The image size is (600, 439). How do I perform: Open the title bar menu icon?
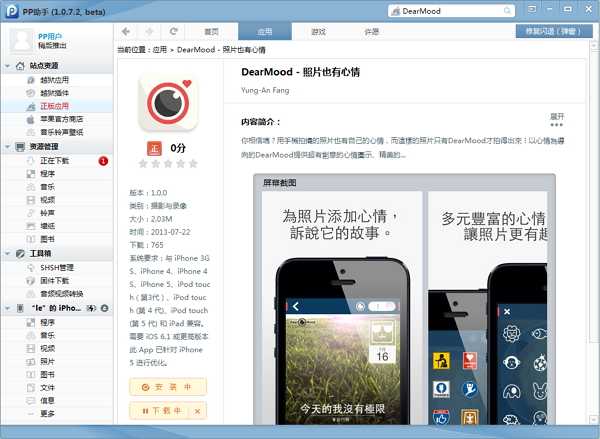[x=532, y=9]
